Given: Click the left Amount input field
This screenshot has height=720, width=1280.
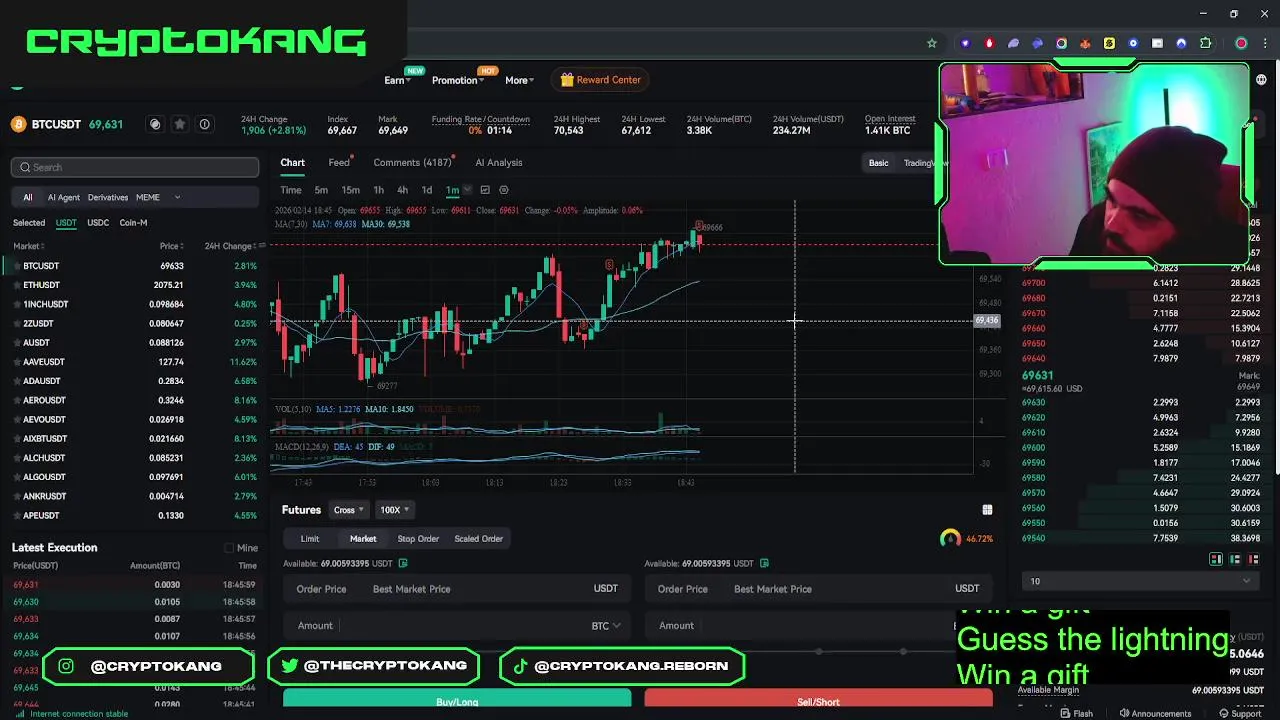Looking at the screenshot, I should pyautogui.click(x=457, y=626).
